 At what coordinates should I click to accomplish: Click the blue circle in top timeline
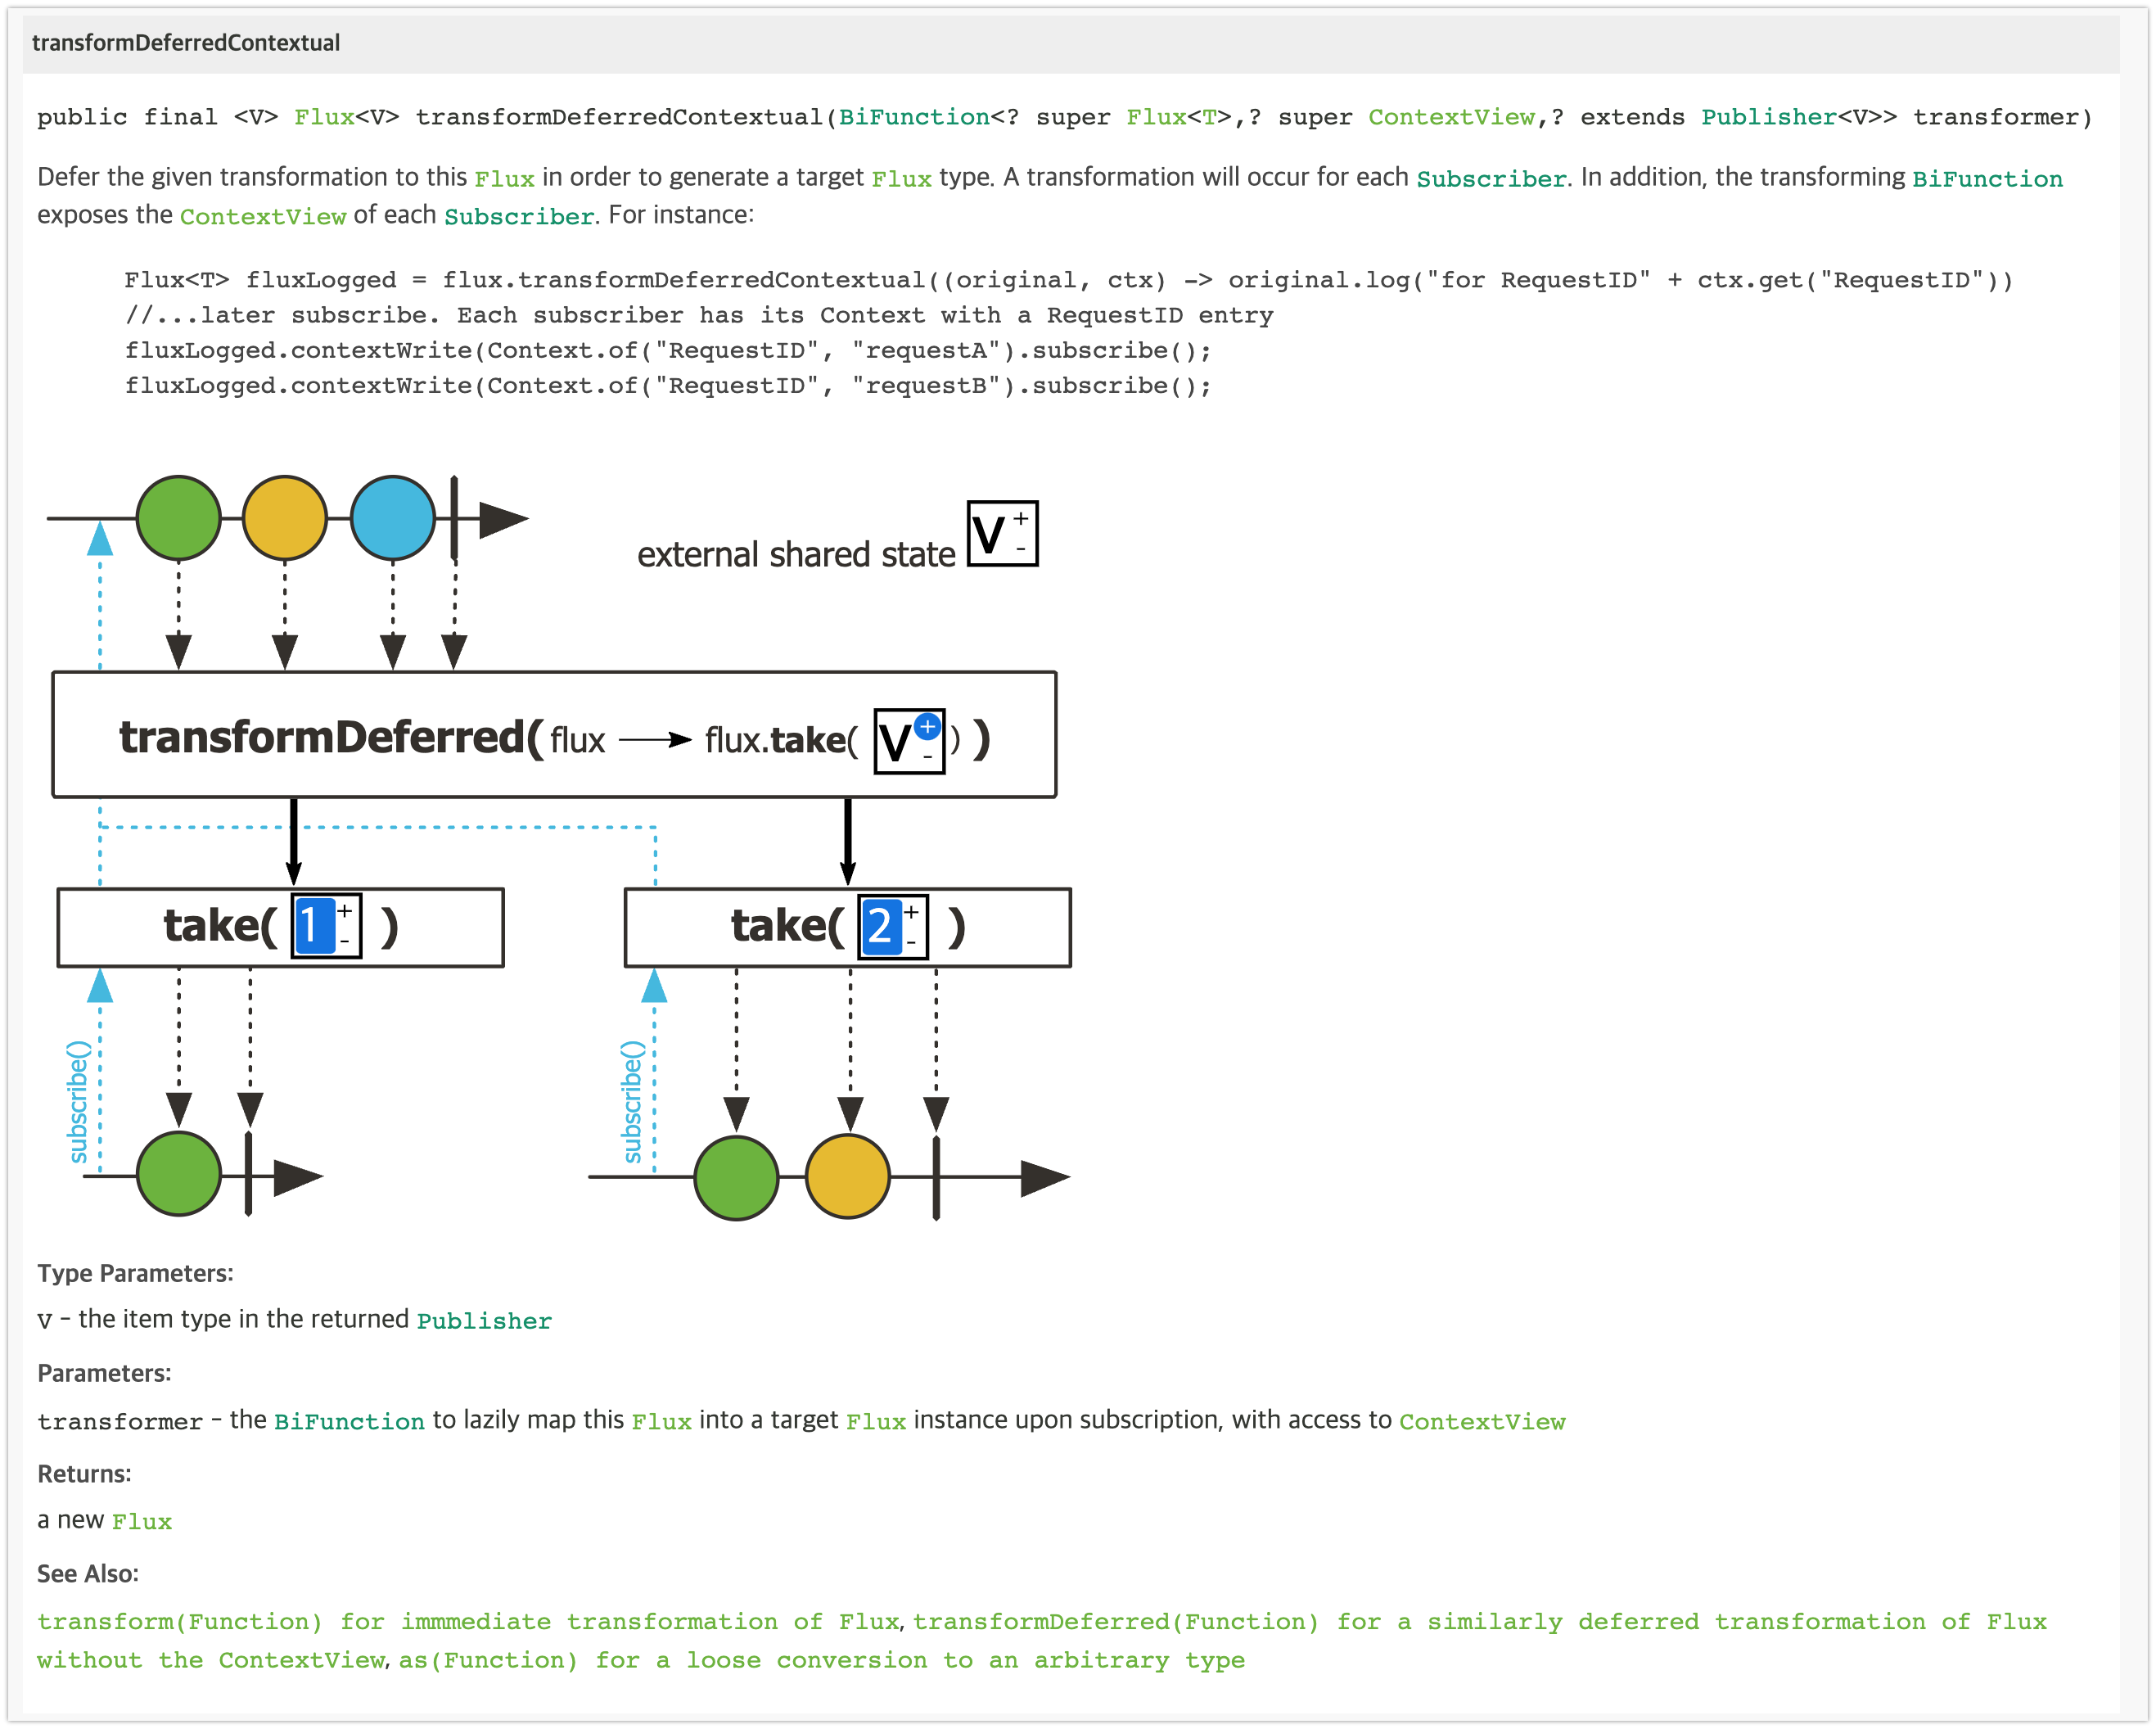tap(393, 518)
